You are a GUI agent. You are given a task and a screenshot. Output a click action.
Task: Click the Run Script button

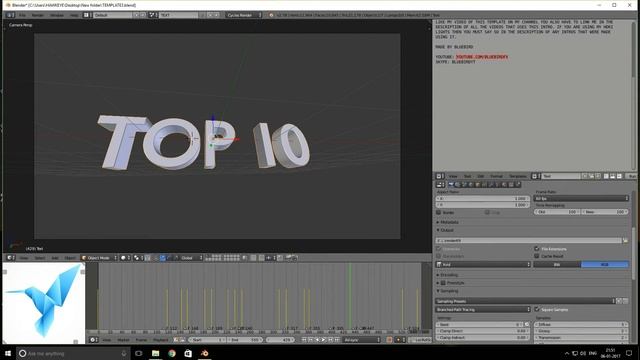pyautogui.click(x=632, y=176)
